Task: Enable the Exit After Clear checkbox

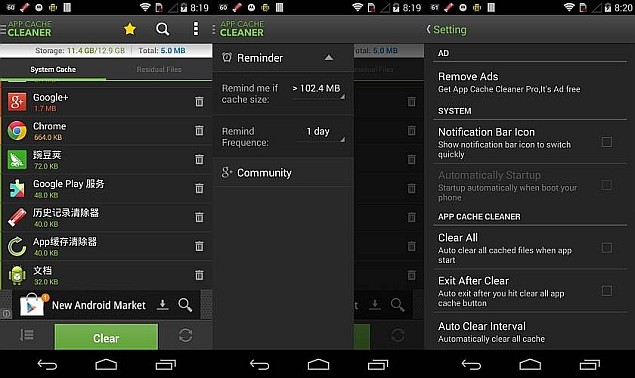Action: (607, 290)
